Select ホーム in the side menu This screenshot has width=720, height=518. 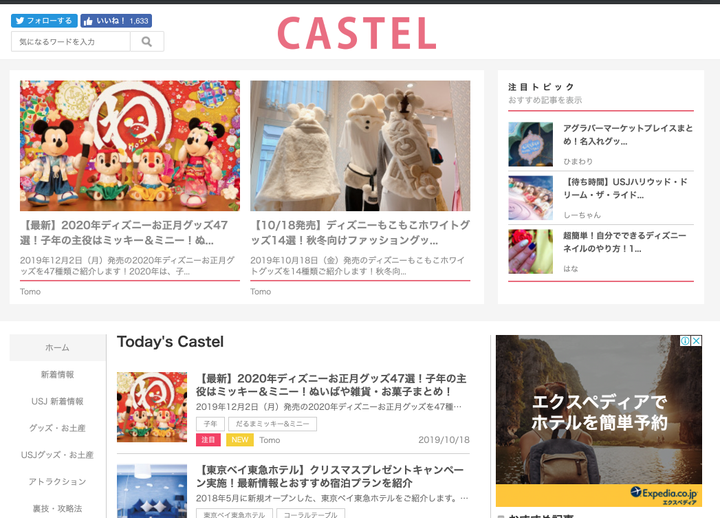point(57,348)
